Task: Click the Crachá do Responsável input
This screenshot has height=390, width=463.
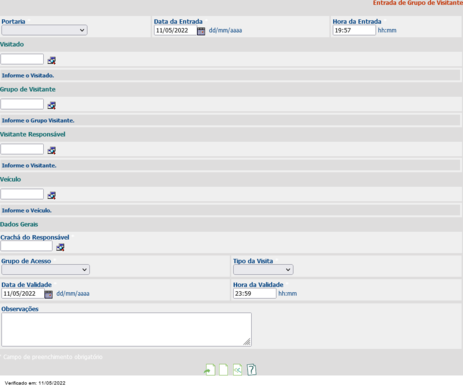Action: click(x=27, y=246)
